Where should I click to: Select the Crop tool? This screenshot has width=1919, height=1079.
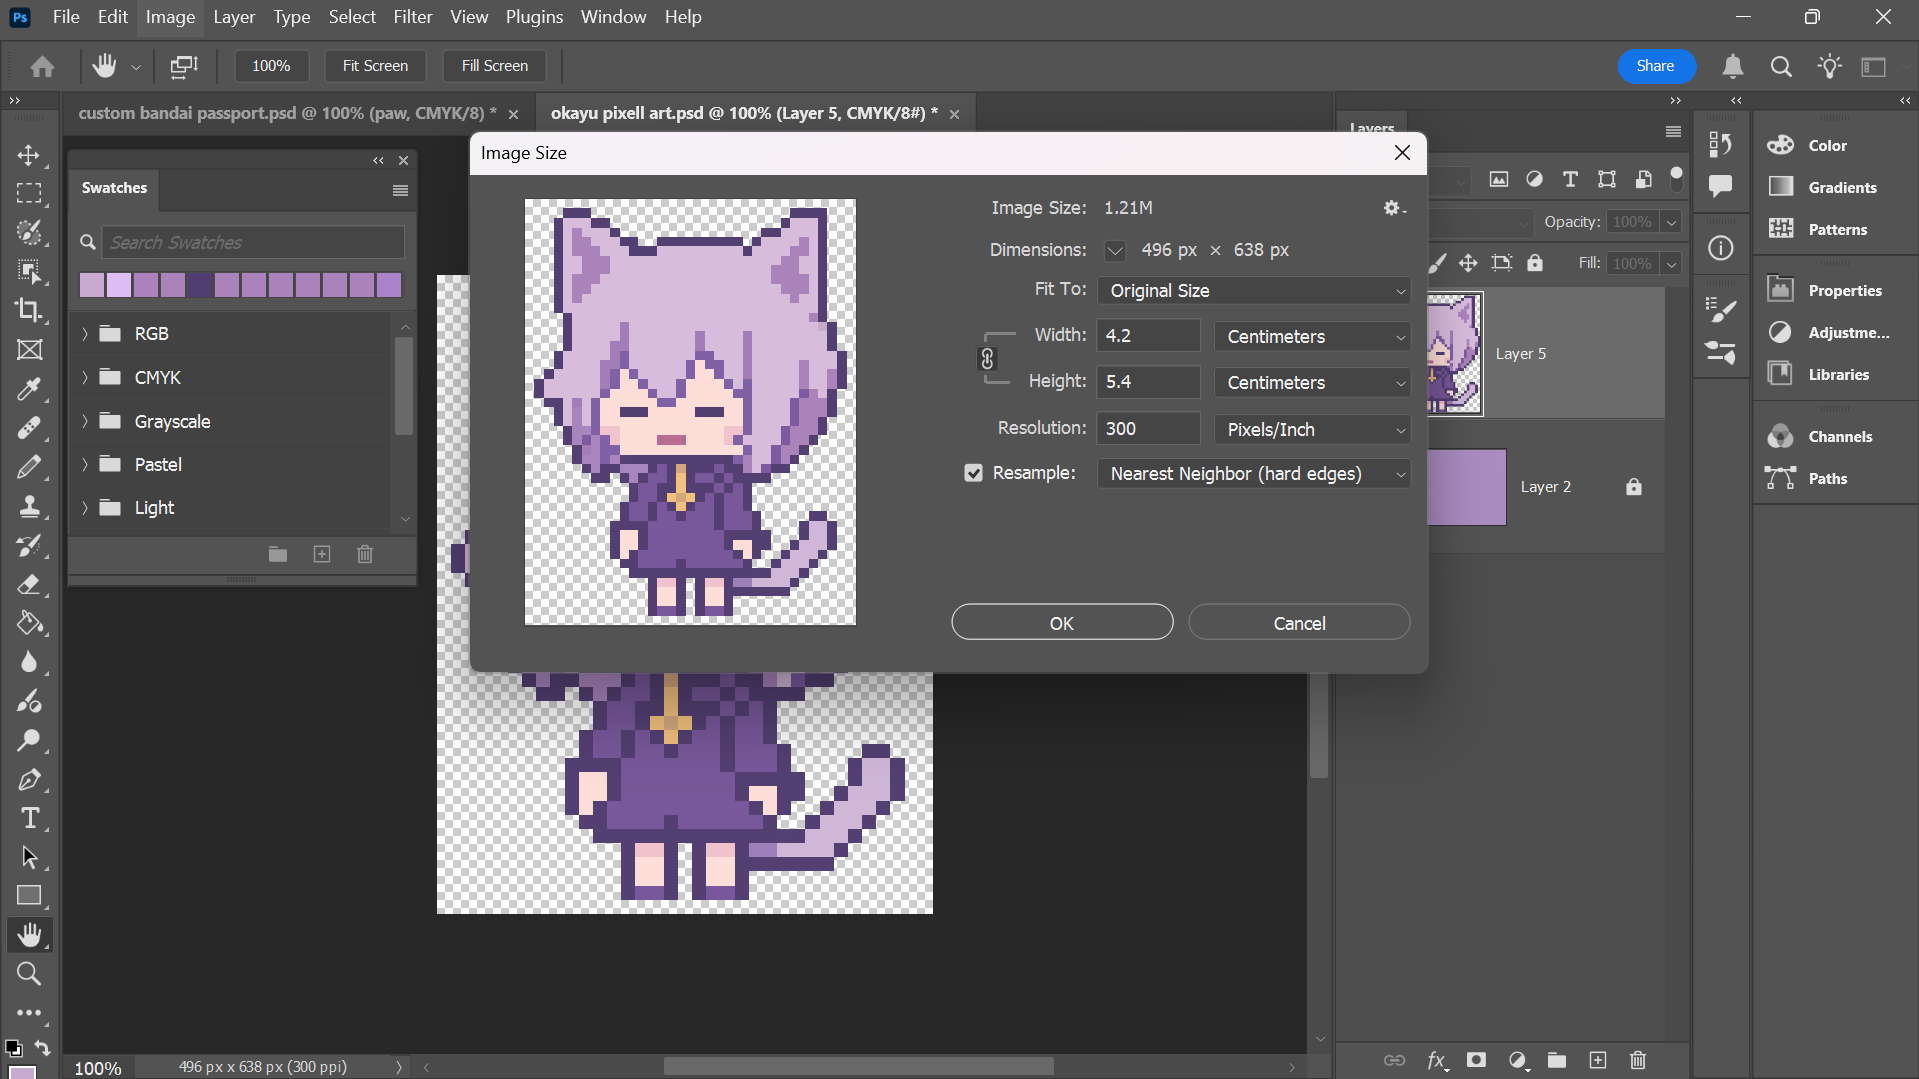[x=29, y=310]
